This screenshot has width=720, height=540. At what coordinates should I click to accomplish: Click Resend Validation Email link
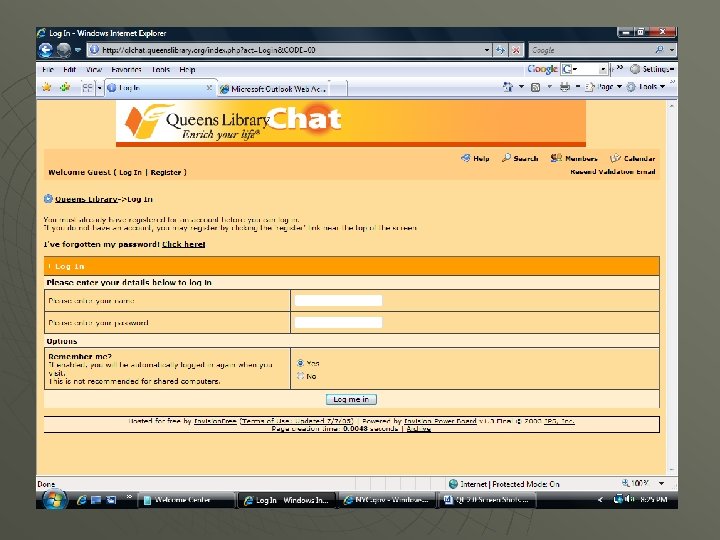pos(613,172)
